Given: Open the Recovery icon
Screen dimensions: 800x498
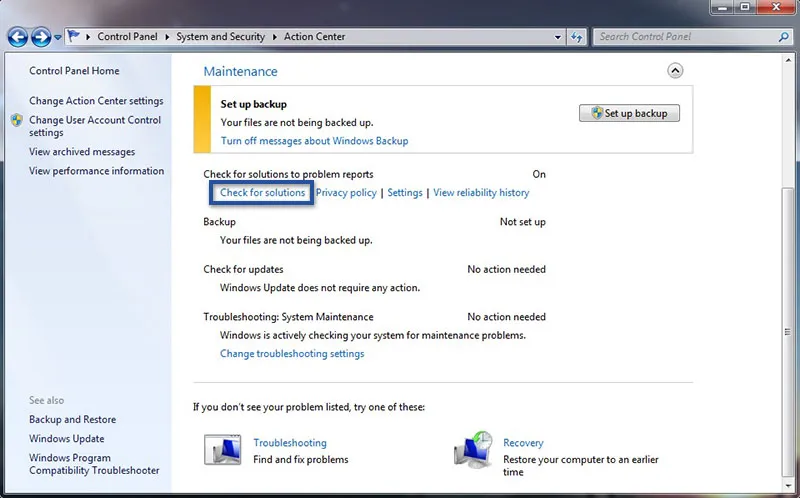Looking at the screenshot, I should pyautogui.click(x=472, y=450).
